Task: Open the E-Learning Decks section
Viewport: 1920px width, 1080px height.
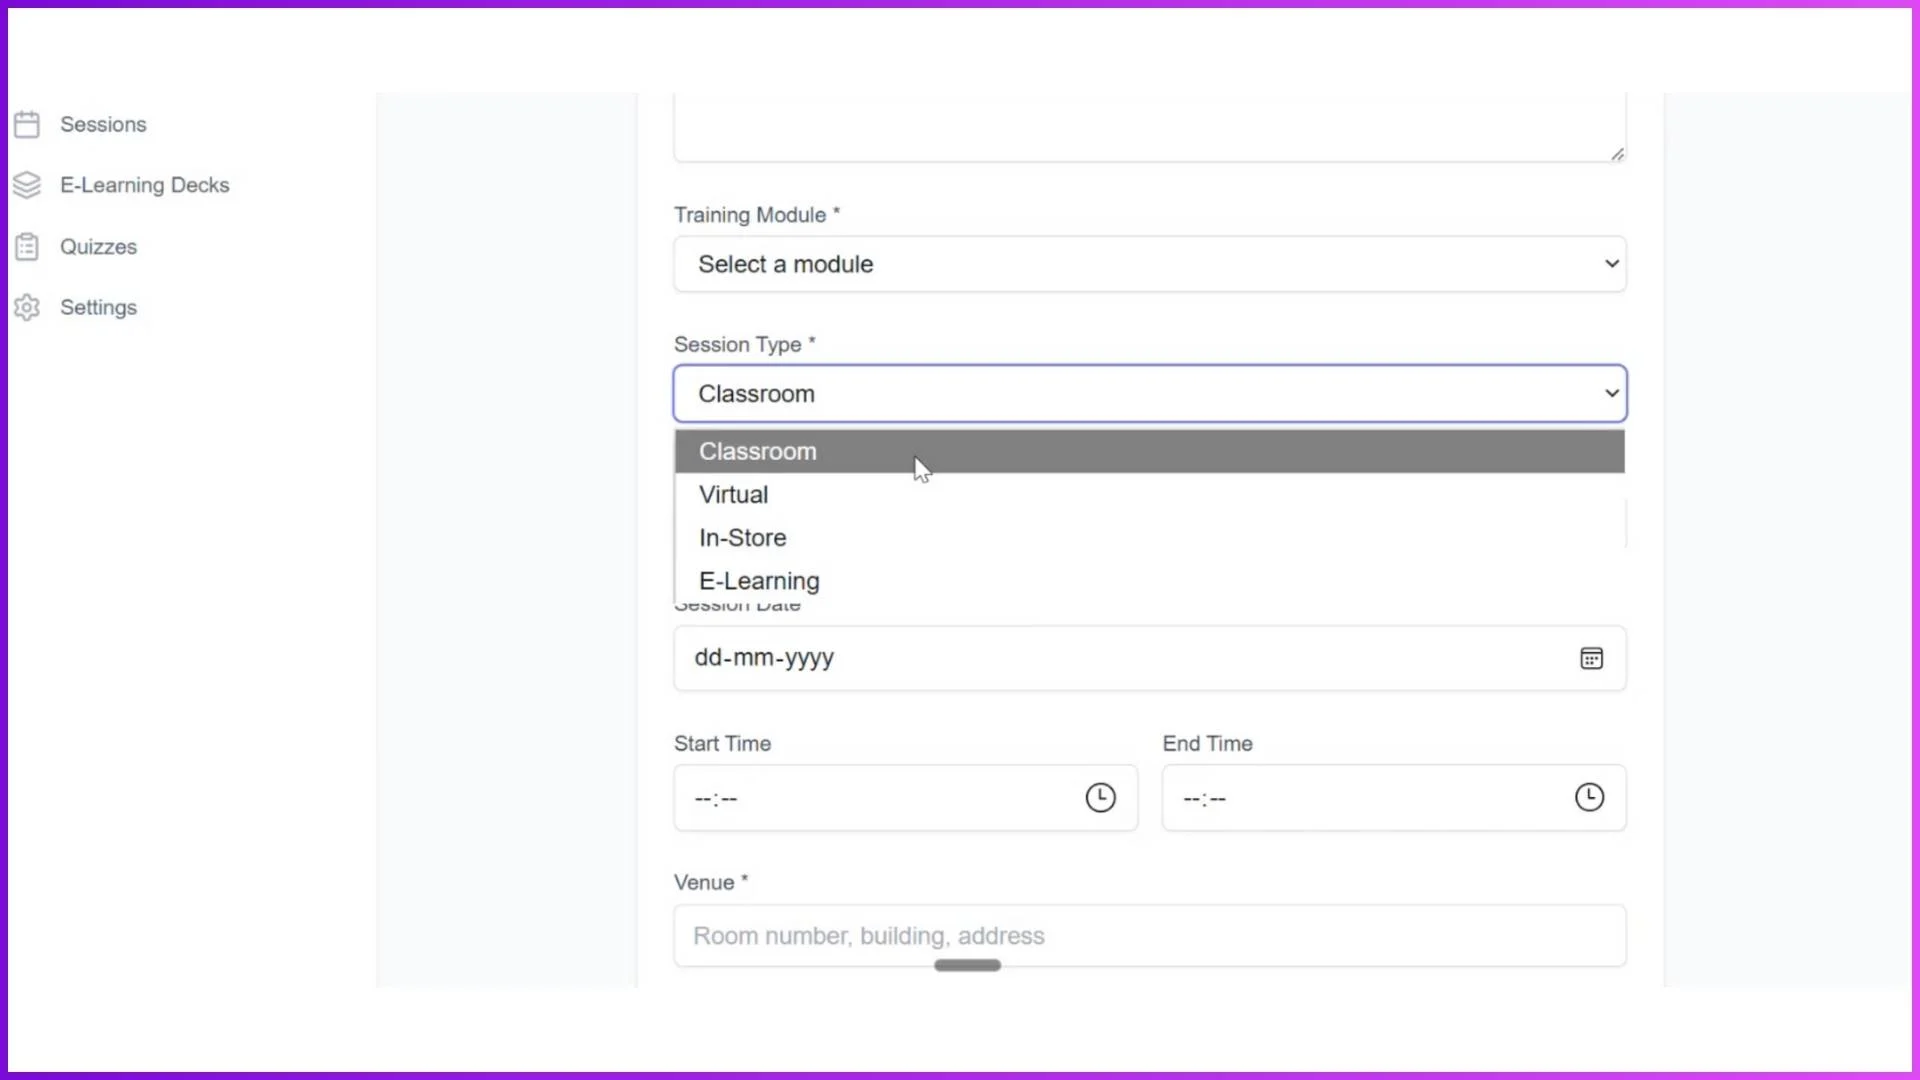Action: [145, 185]
